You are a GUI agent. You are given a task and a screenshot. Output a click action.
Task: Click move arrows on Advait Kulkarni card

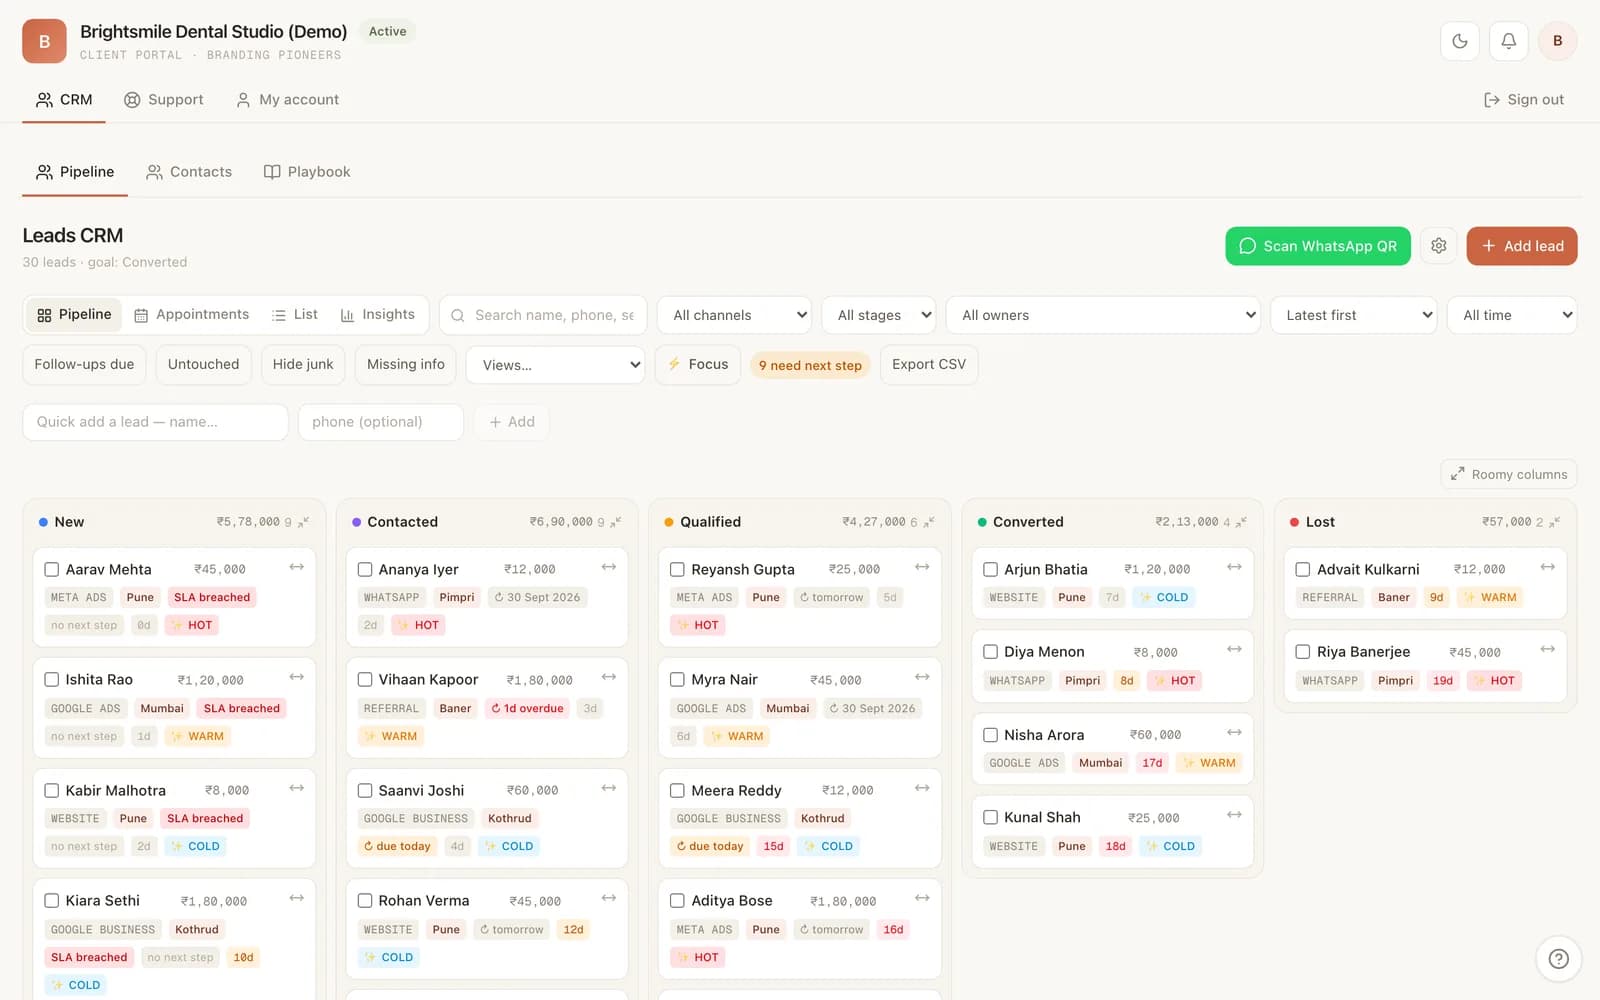tap(1547, 567)
